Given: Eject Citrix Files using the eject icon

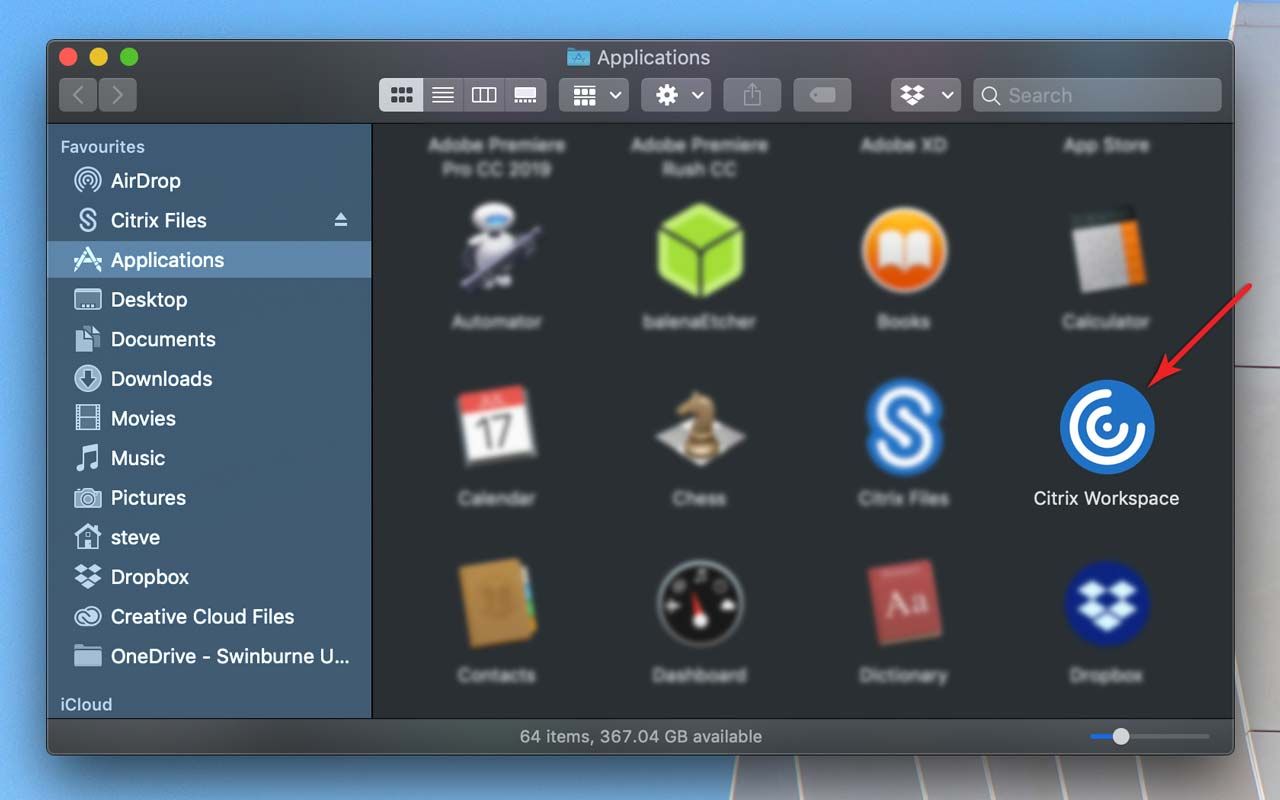Looking at the screenshot, I should 341,220.
